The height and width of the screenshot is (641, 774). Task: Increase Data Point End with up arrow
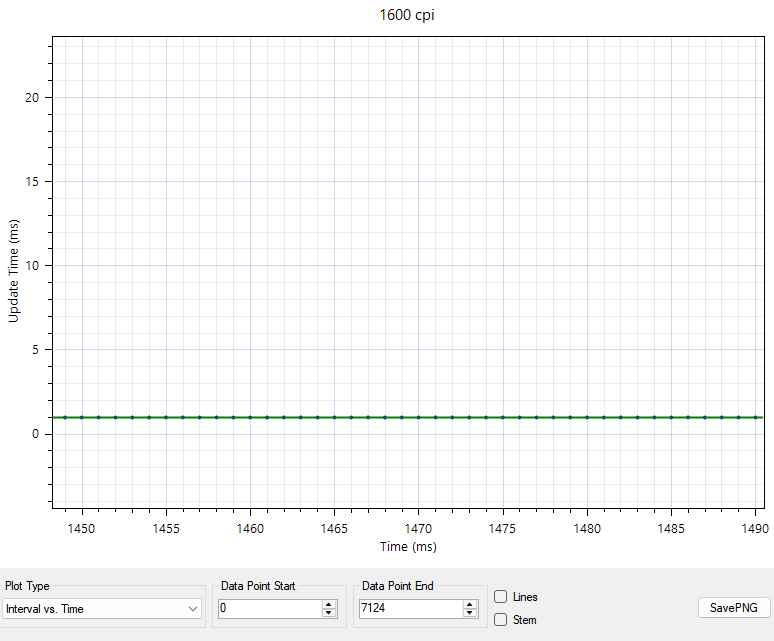pyautogui.click(x=470, y=604)
